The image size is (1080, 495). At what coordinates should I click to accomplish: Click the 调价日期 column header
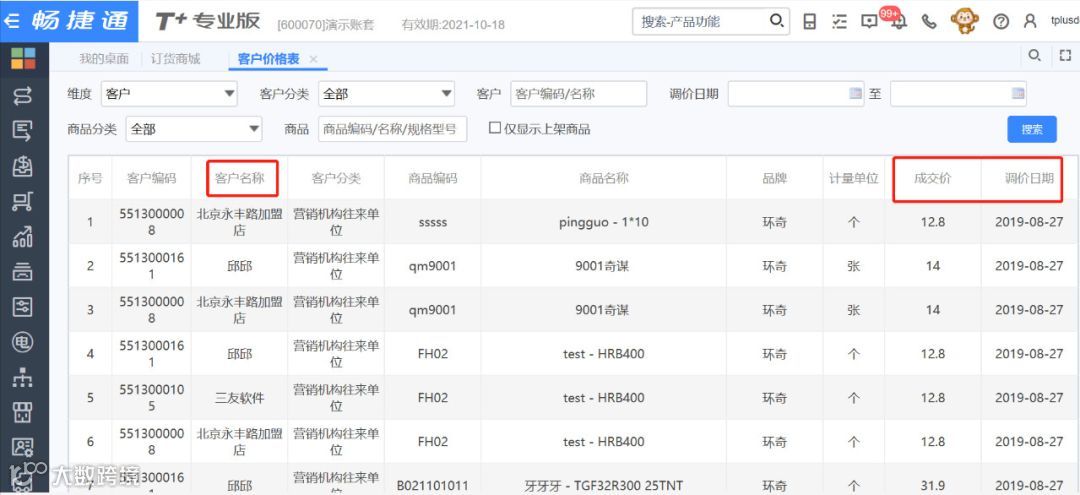1029,178
